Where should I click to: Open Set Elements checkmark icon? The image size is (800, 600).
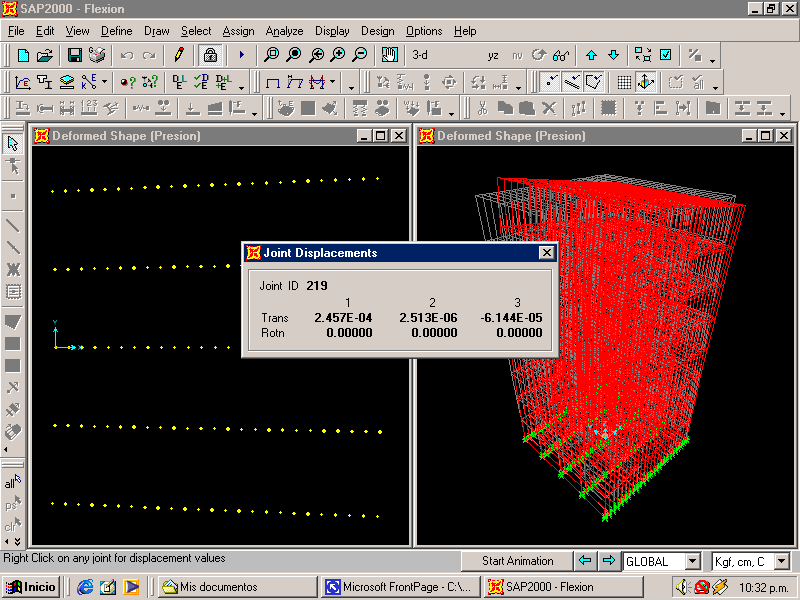666,55
